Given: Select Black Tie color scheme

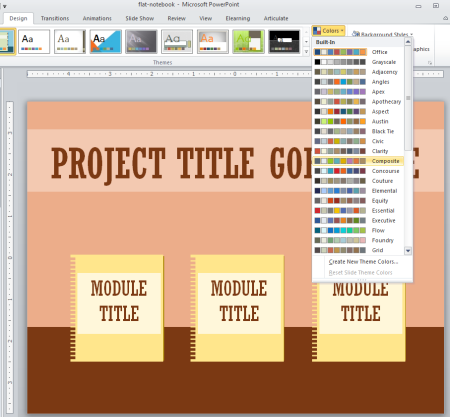Looking at the screenshot, I should 359,131.
